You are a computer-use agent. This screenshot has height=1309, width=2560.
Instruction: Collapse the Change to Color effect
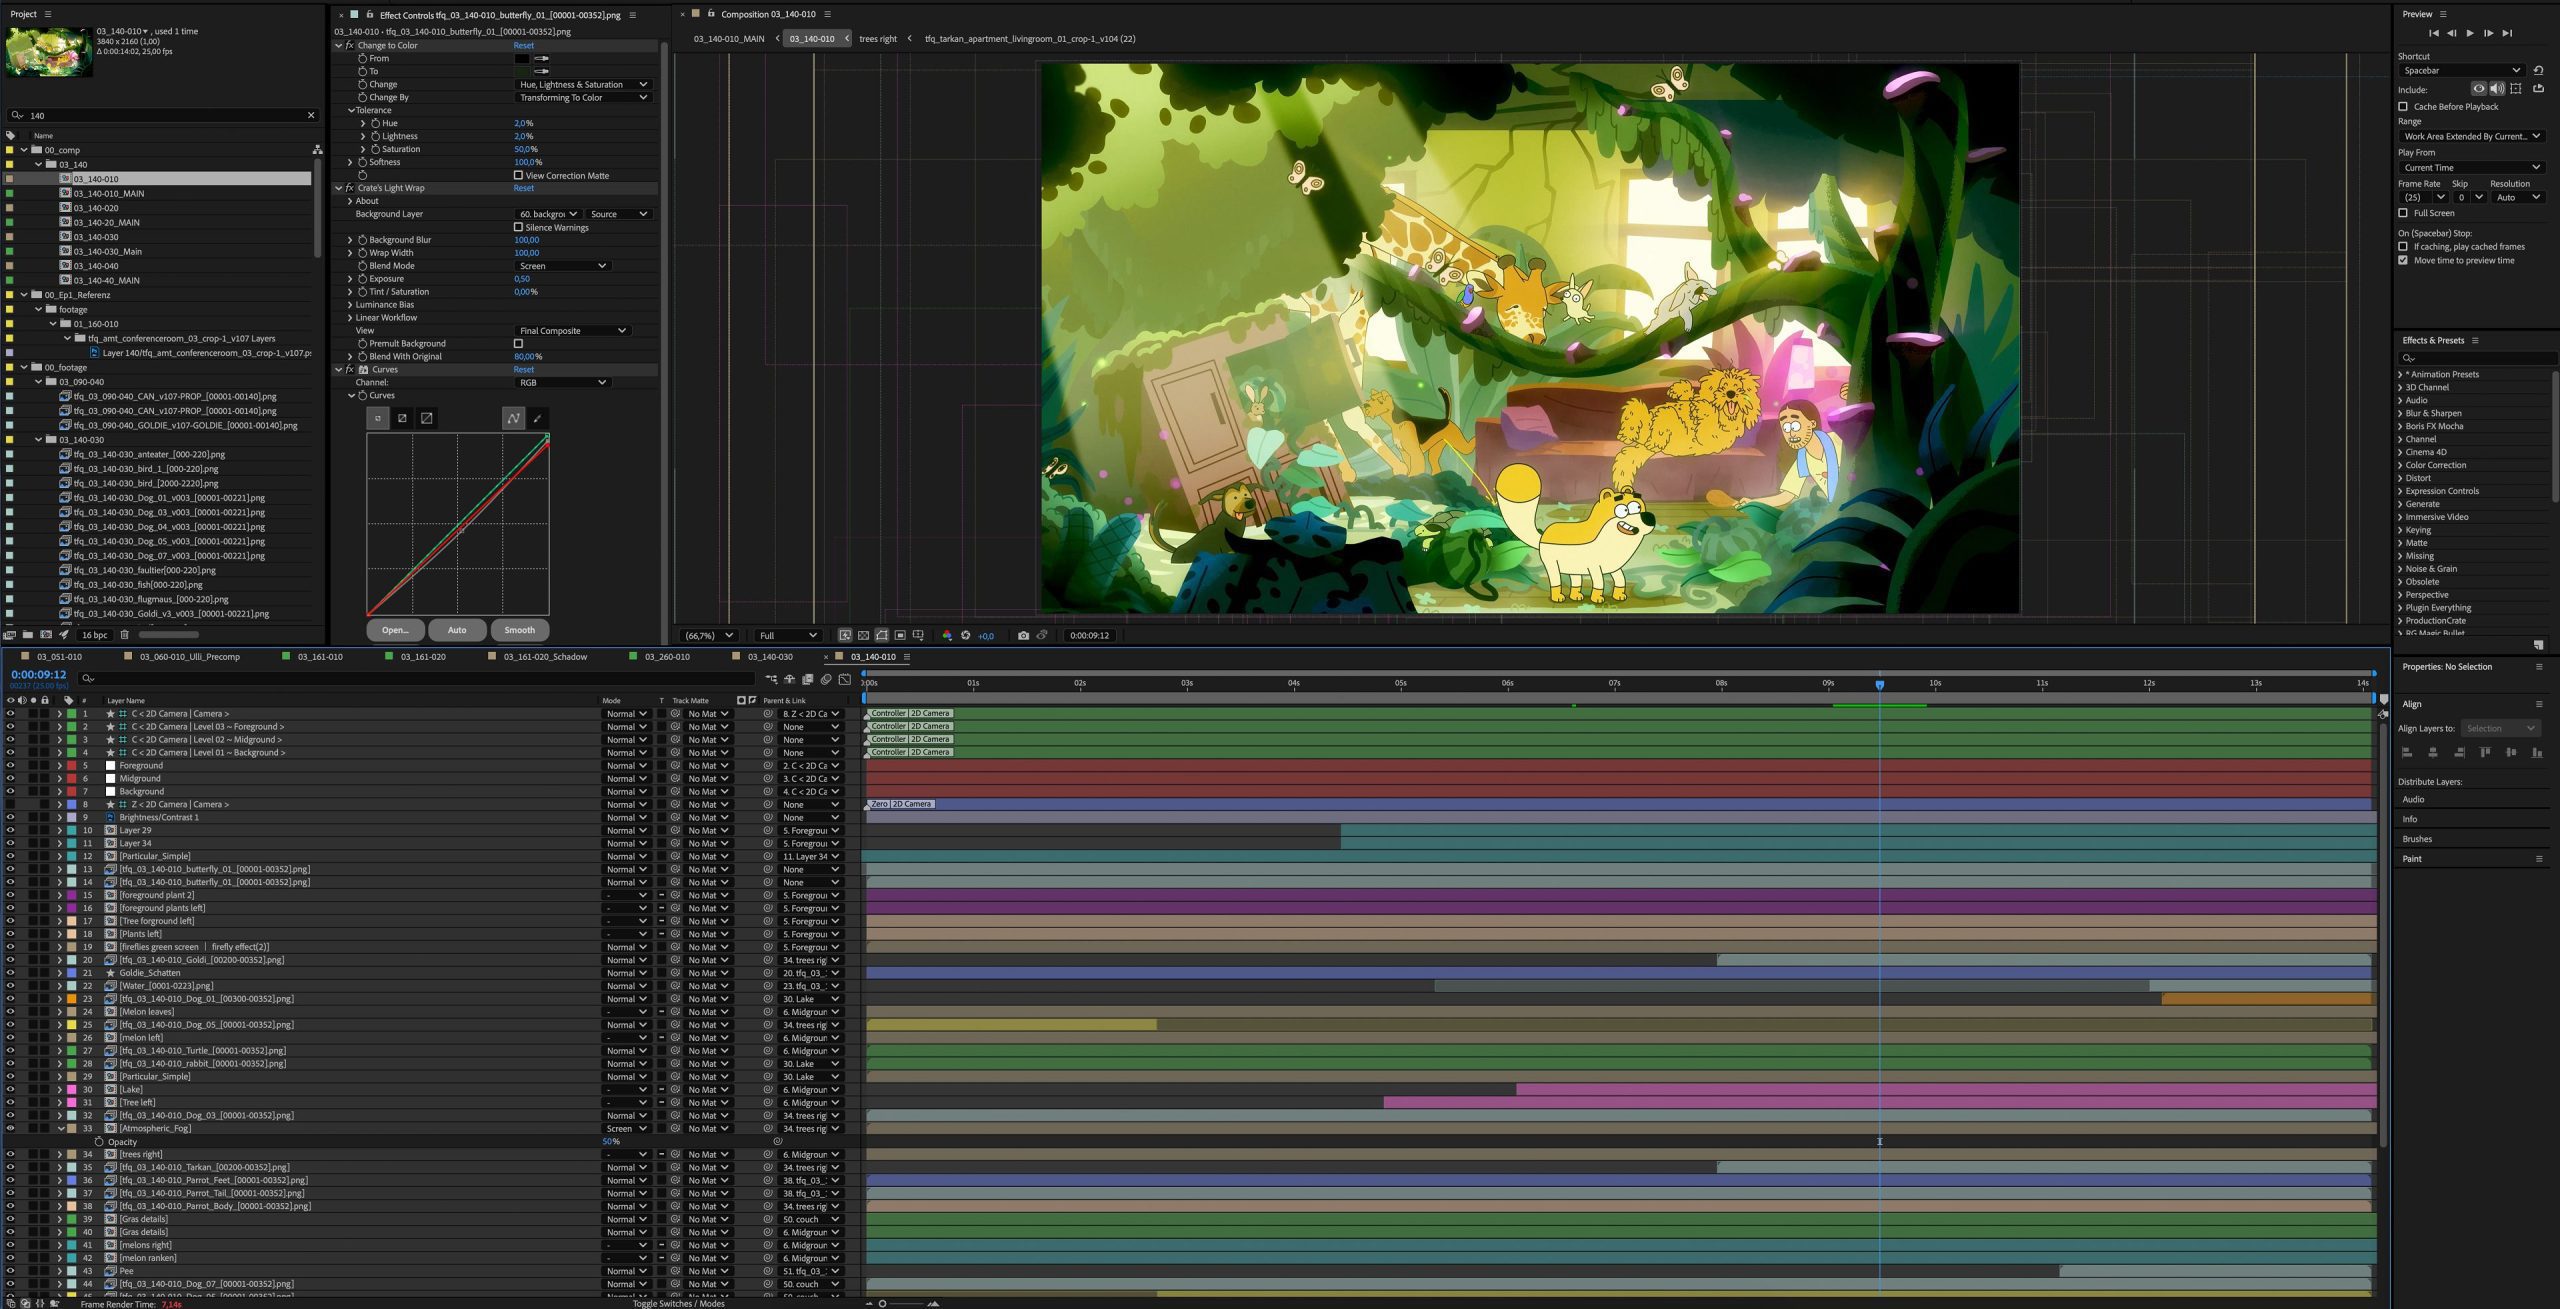tap(339, 45)
